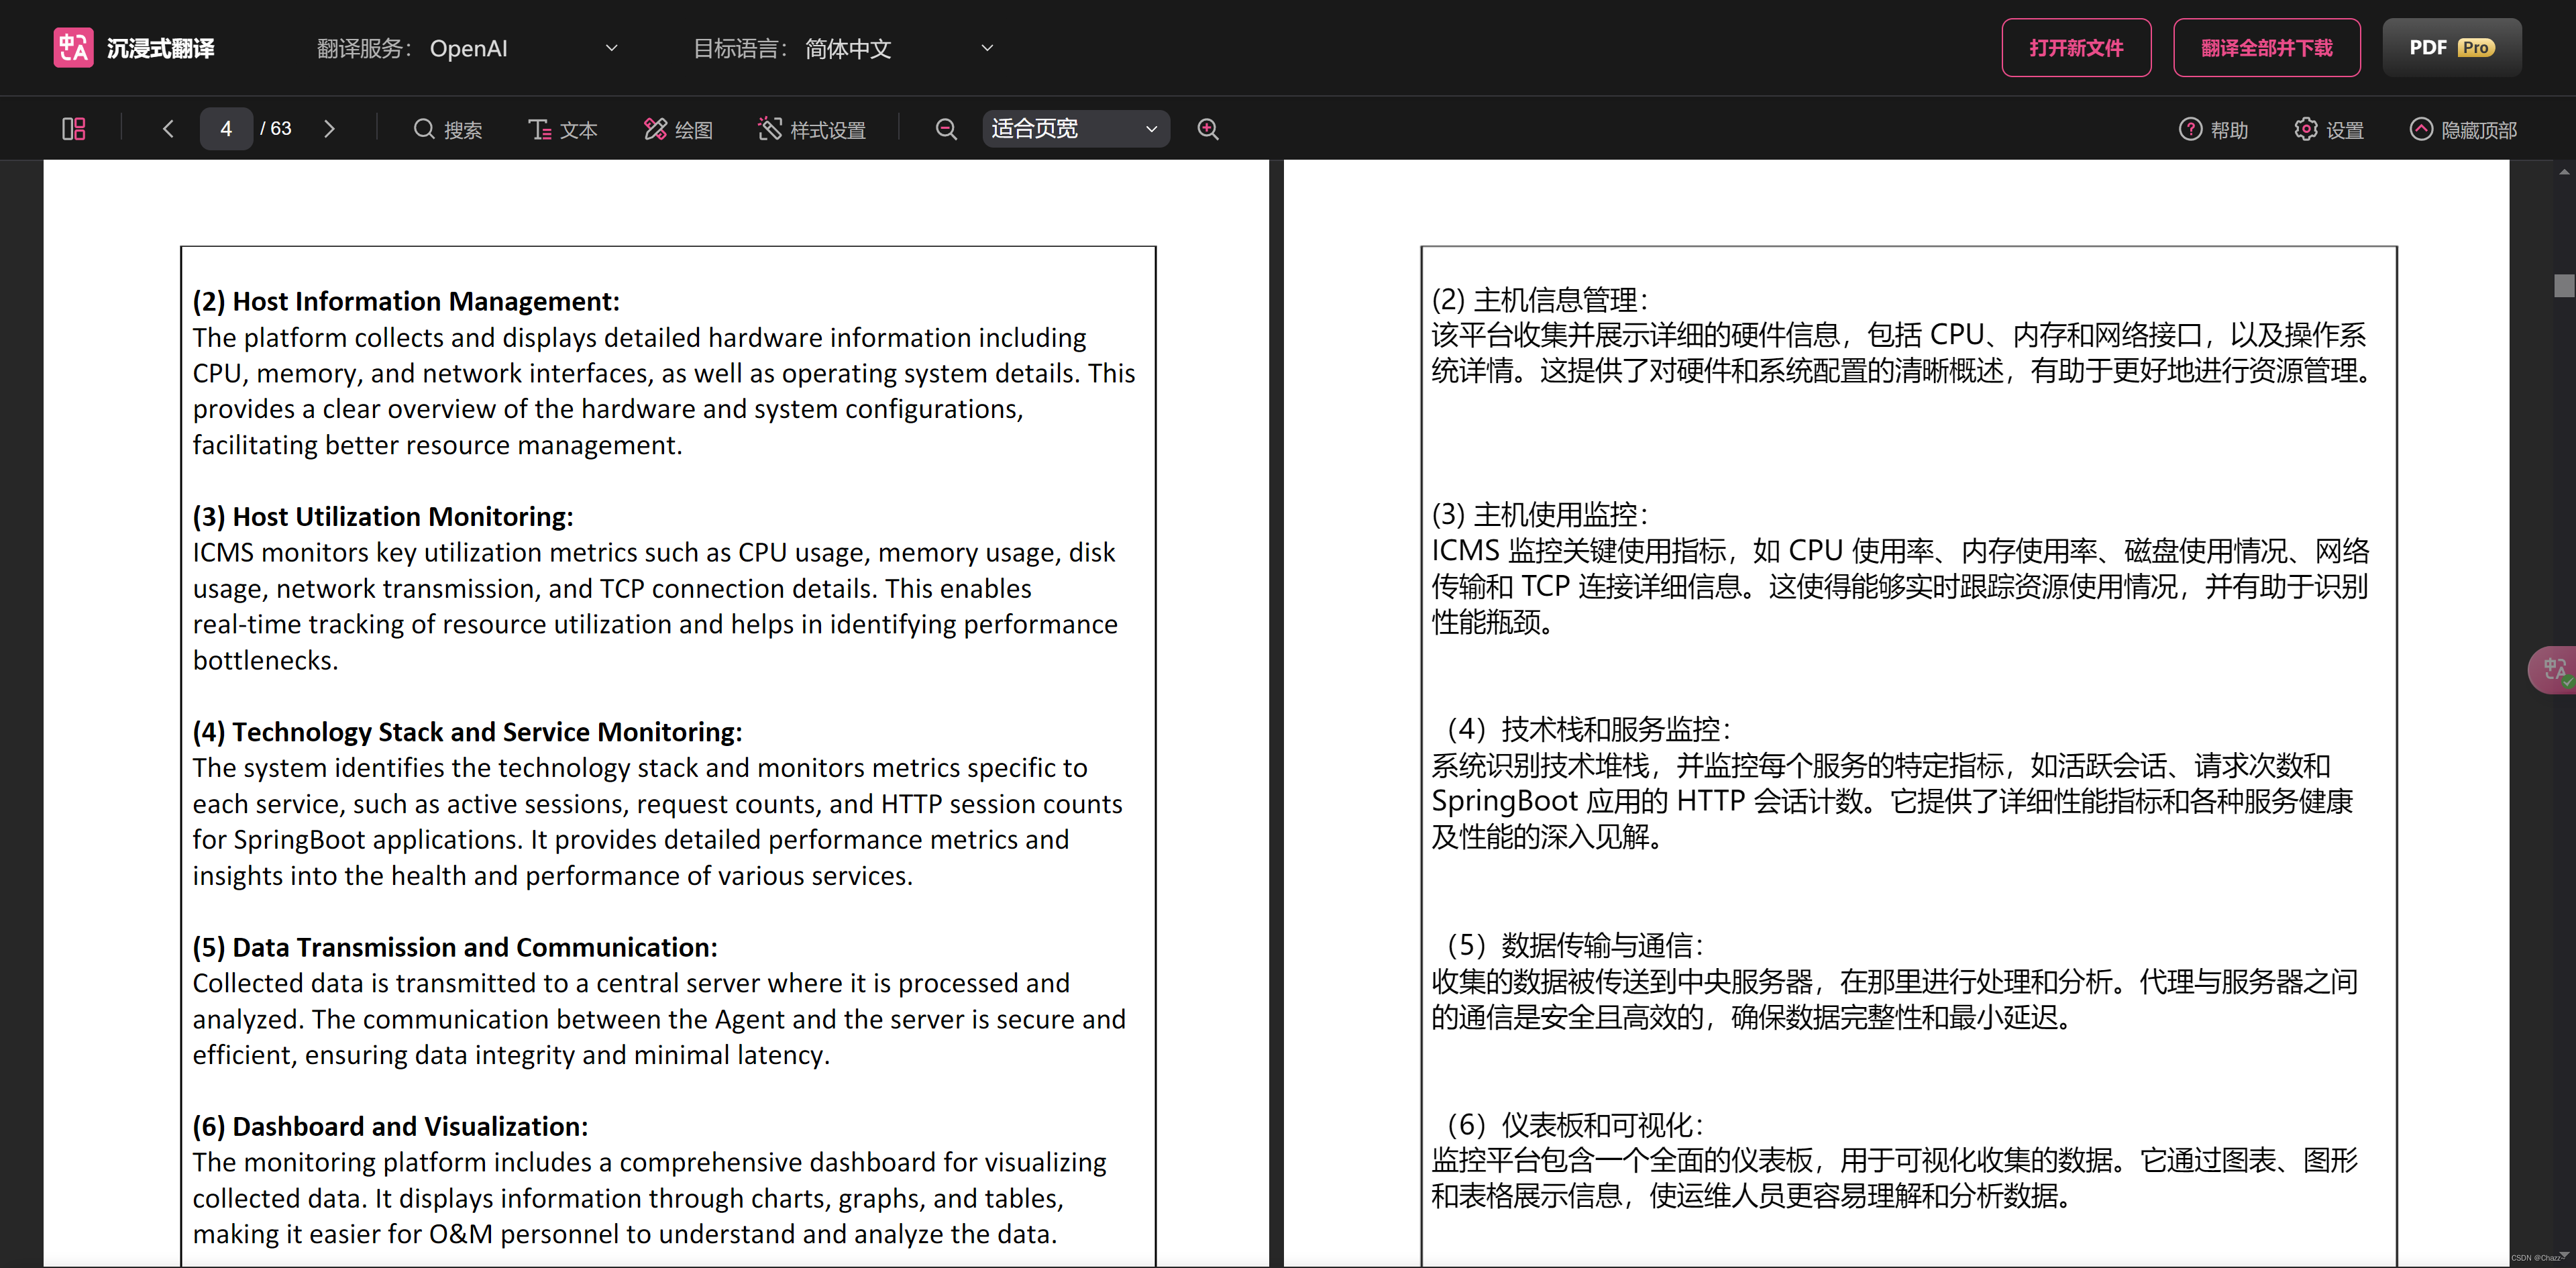This screenshot has height=1268, width=2576.
Task: Click the zoom in magnifier icon
Action: [x=1208, y=129]
